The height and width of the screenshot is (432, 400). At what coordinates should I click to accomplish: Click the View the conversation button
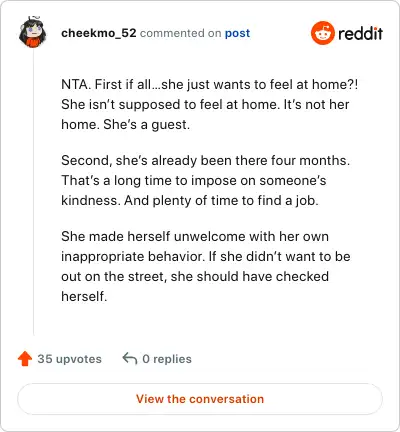200,399
